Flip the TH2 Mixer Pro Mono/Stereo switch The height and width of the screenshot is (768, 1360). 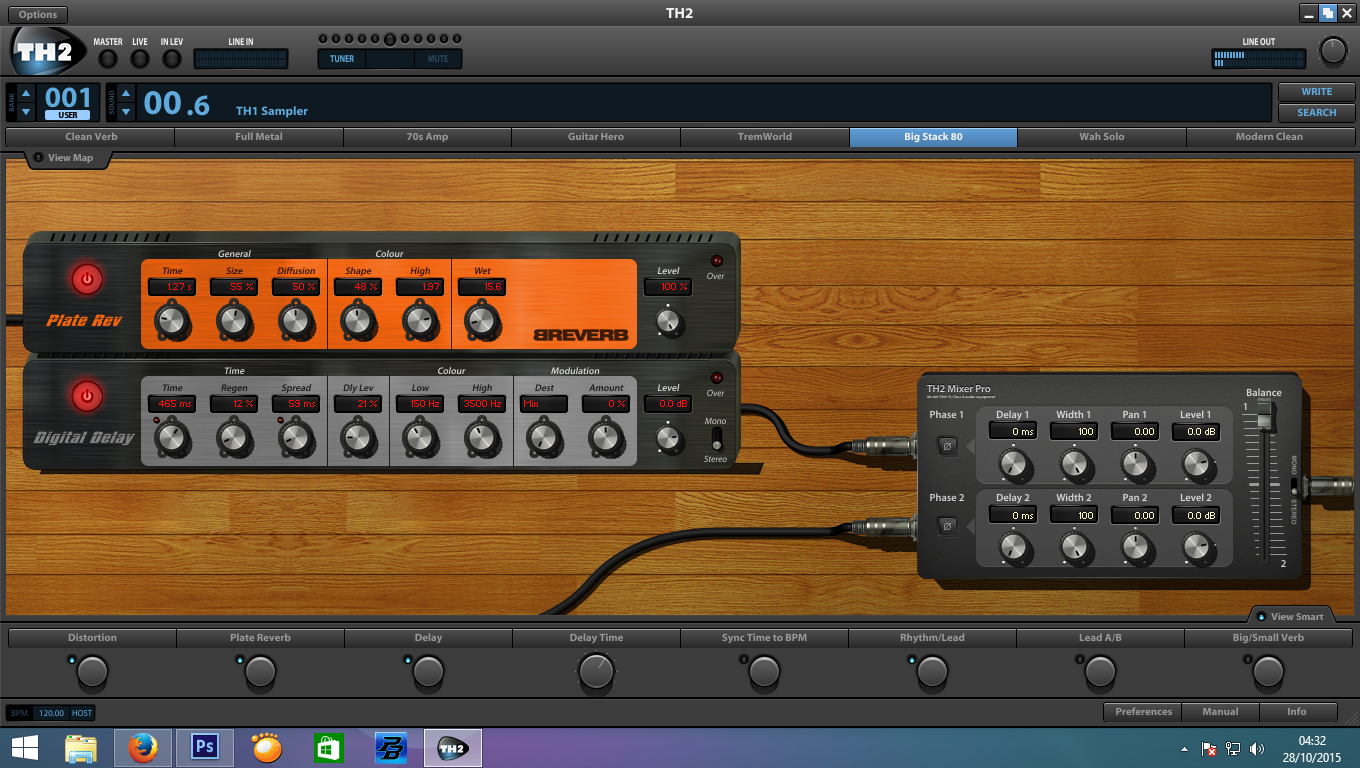1294,487
